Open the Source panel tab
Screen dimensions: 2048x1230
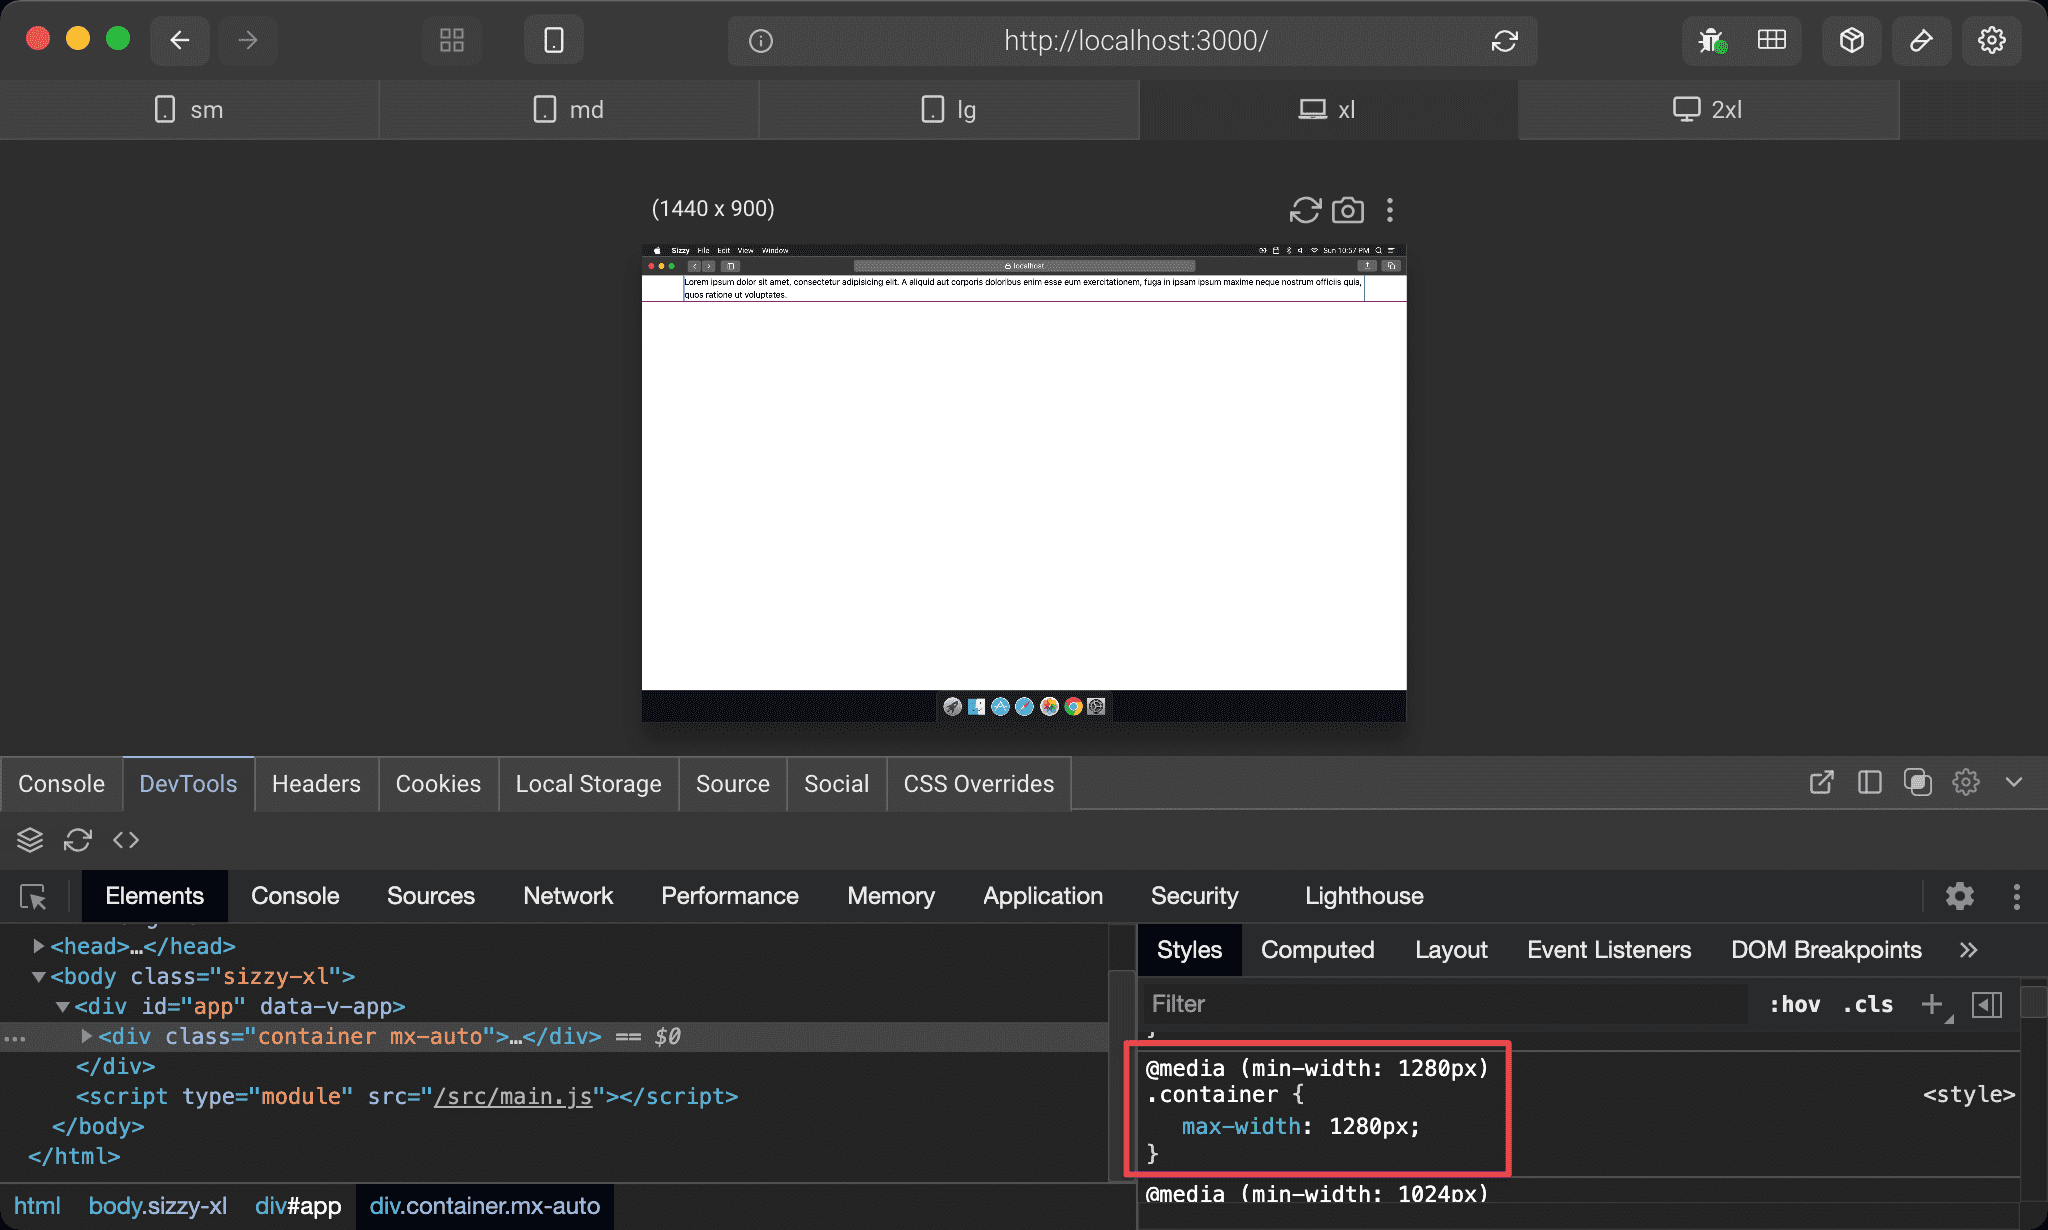pyautogui.click(x=732, y=783)
